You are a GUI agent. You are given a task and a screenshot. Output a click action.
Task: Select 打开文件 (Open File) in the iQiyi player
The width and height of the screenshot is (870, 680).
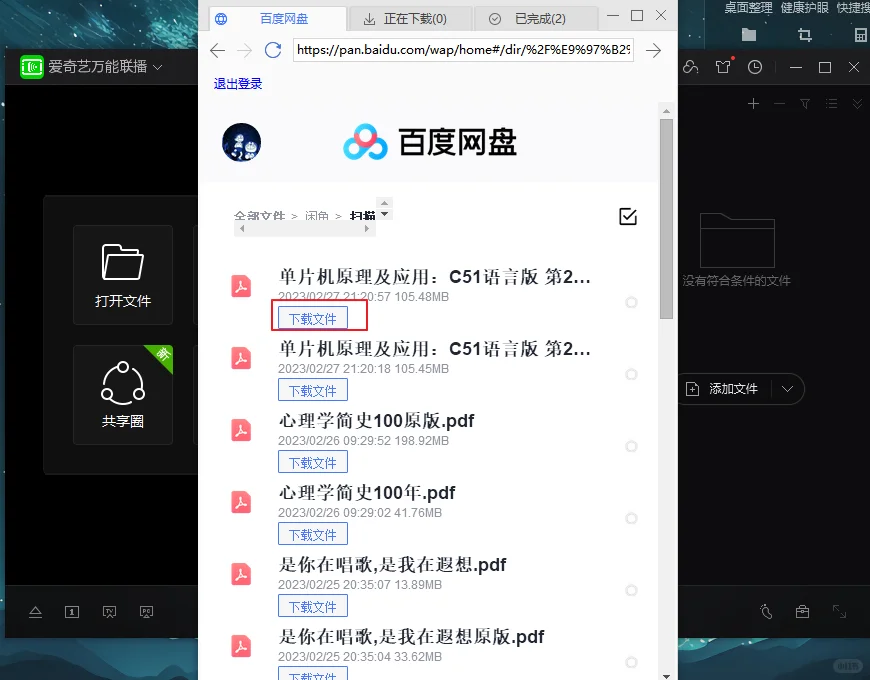[x=123, y=275]
